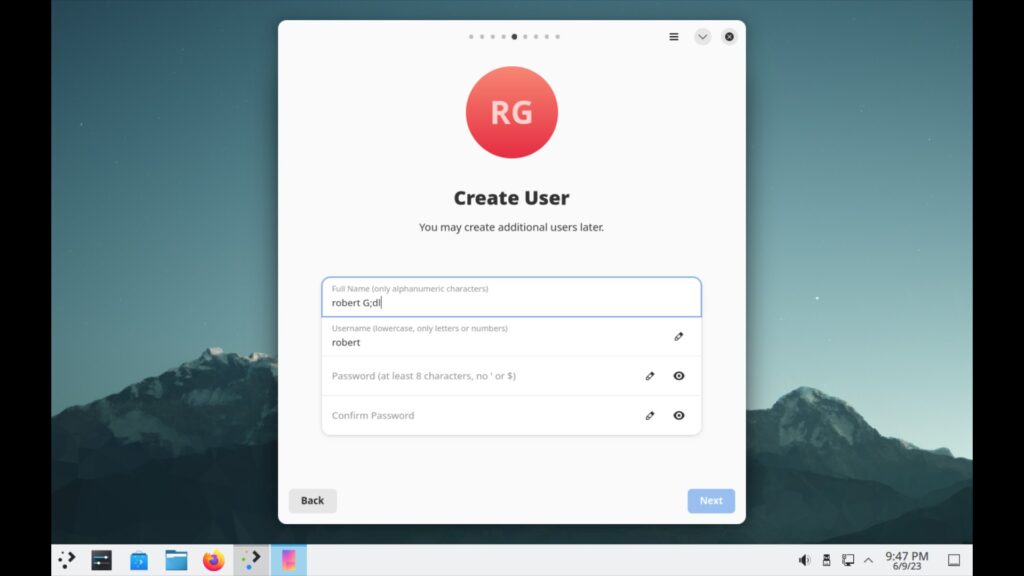
Task: Click the Create User heading
Action: tap(511, 197)
